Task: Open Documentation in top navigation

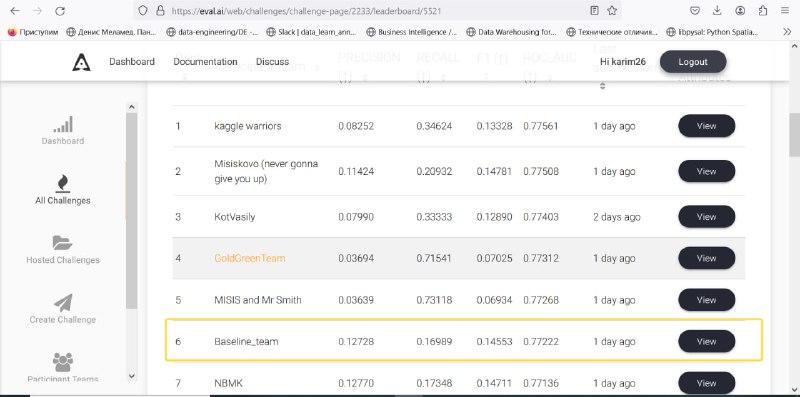Action: tap(205, 62)
